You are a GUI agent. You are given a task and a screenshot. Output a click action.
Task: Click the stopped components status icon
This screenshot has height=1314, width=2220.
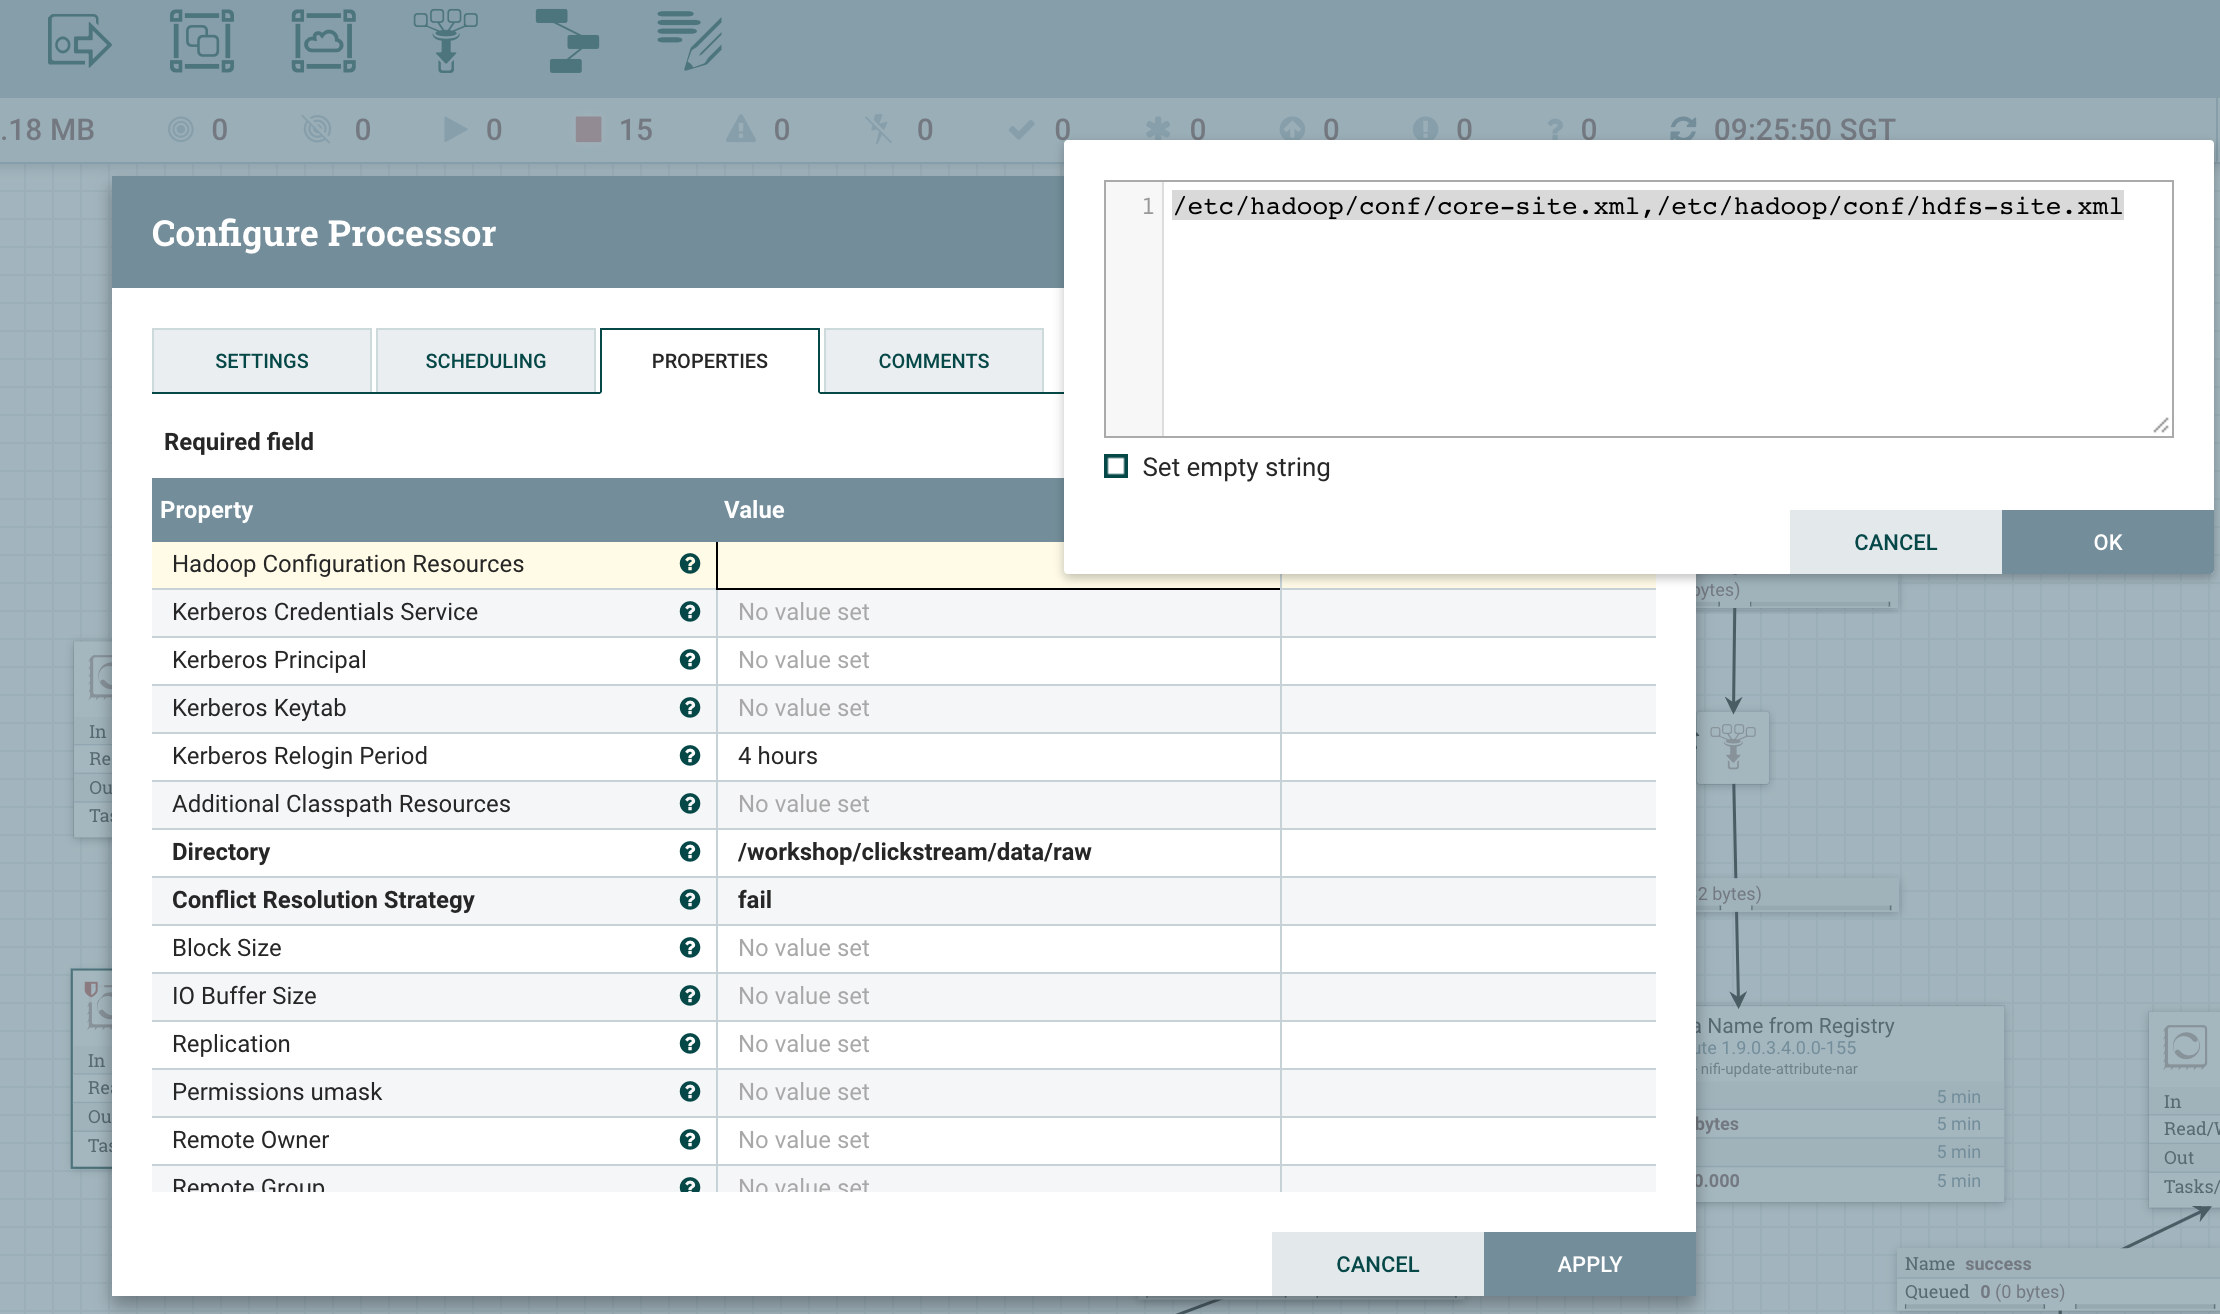(589, 129)
